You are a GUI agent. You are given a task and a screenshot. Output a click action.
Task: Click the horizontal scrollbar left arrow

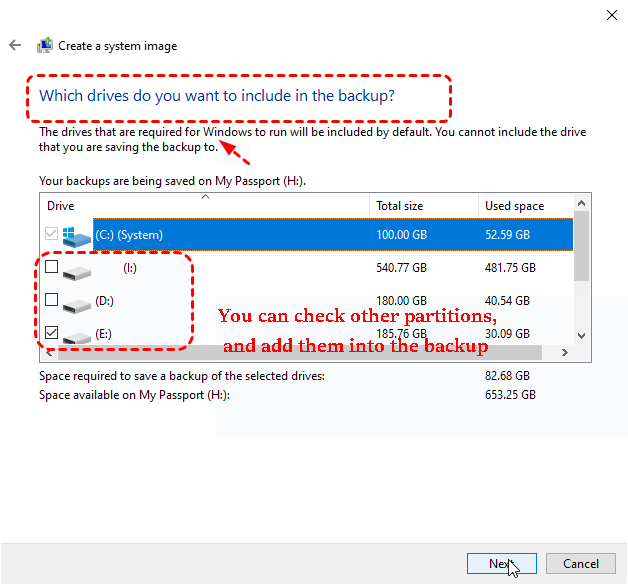point(47,353)
